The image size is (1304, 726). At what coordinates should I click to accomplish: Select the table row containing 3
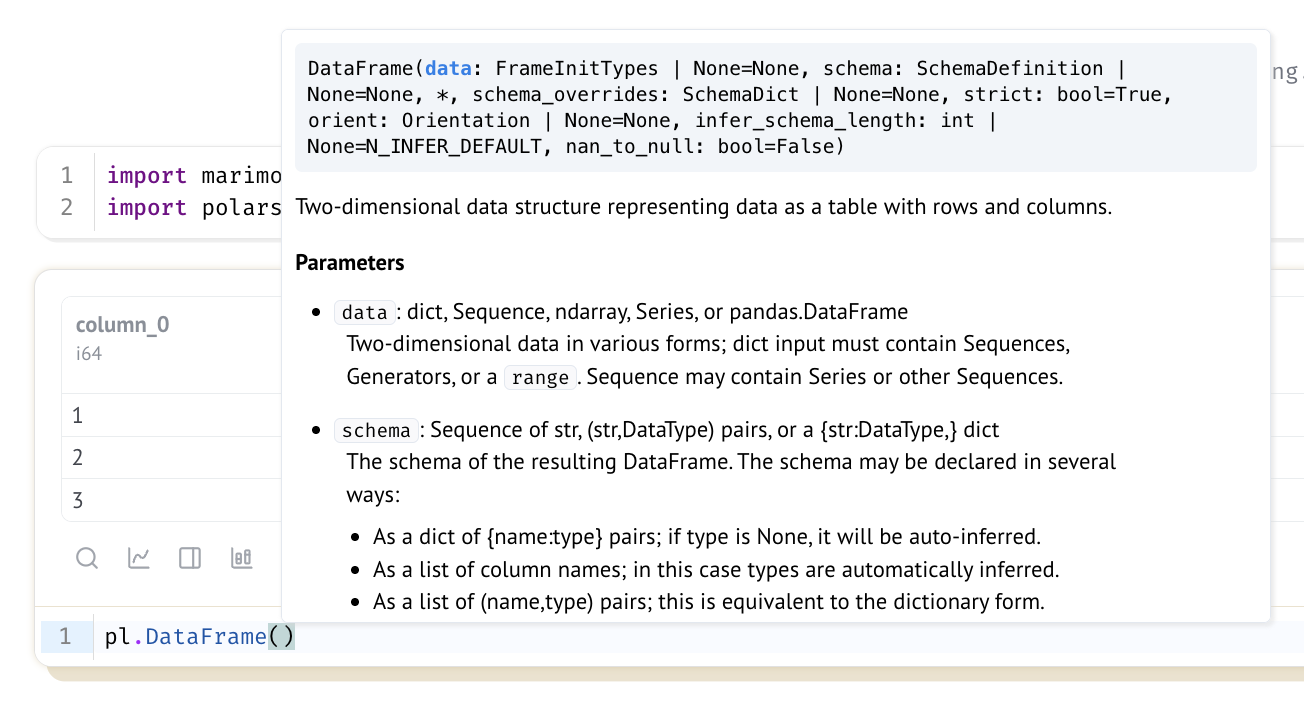pyautogui.click(x=170, y=500)
